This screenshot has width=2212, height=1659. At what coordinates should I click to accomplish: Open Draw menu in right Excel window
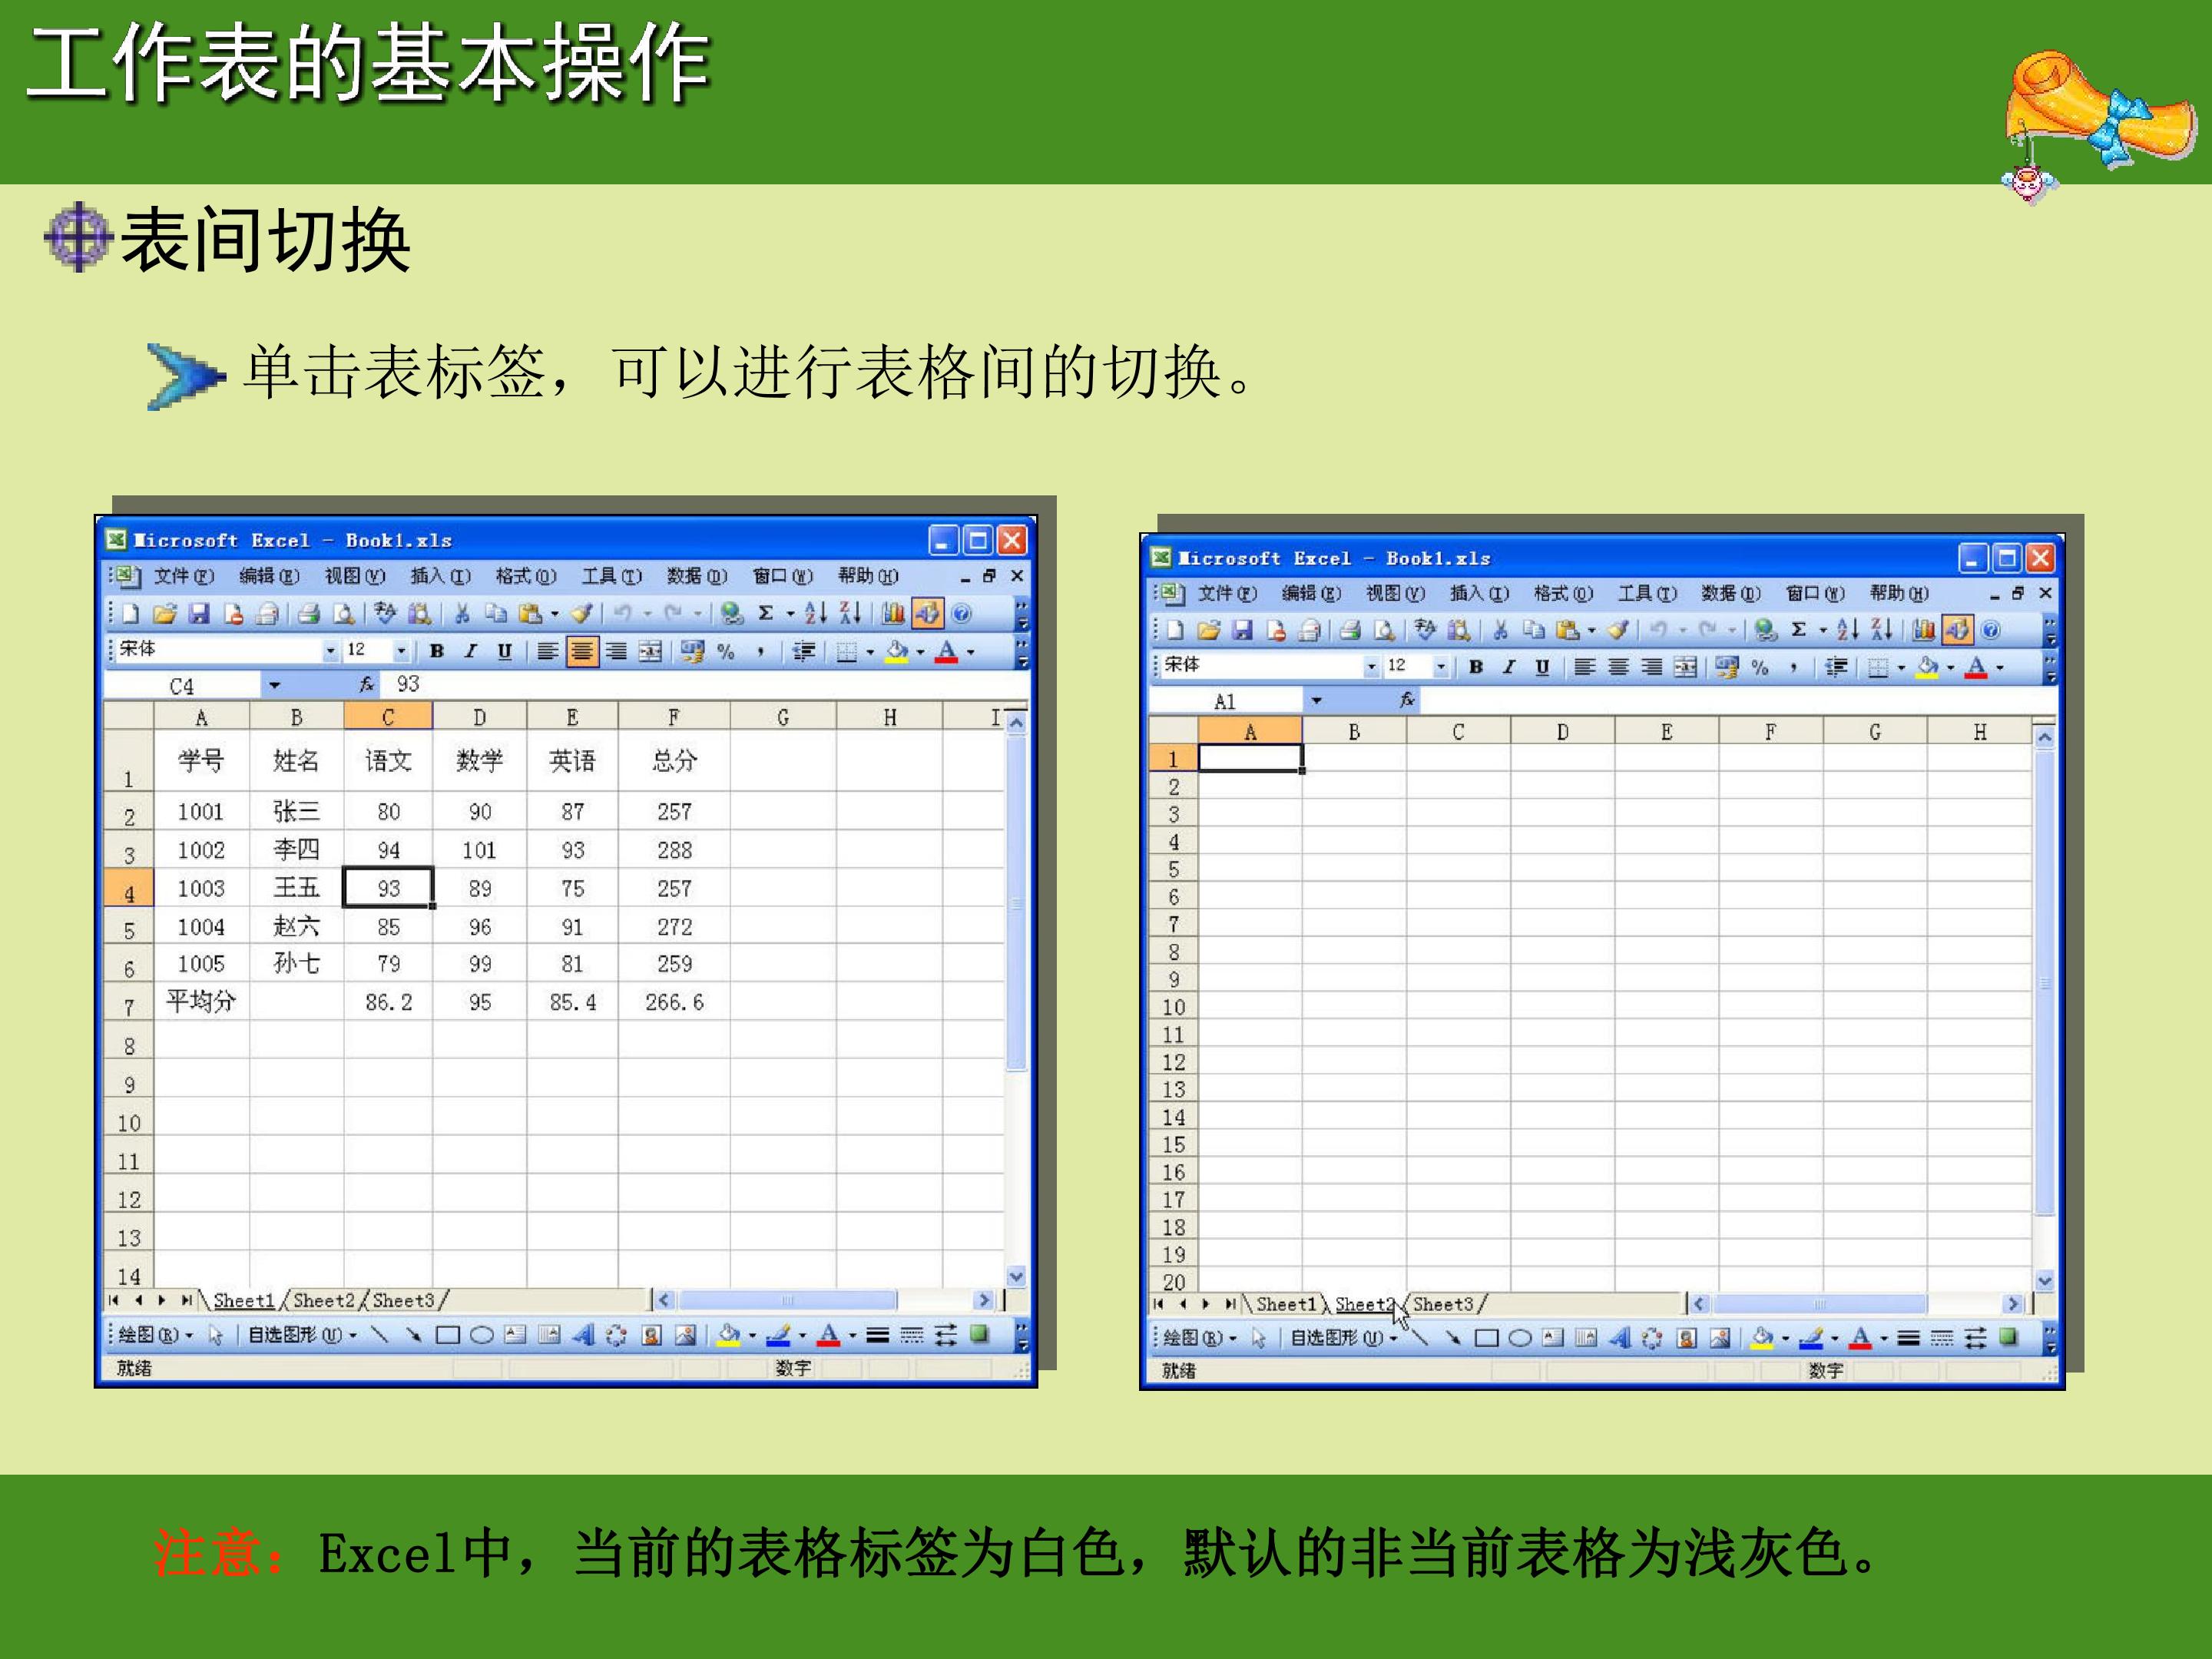(x=1200, y=1338)
